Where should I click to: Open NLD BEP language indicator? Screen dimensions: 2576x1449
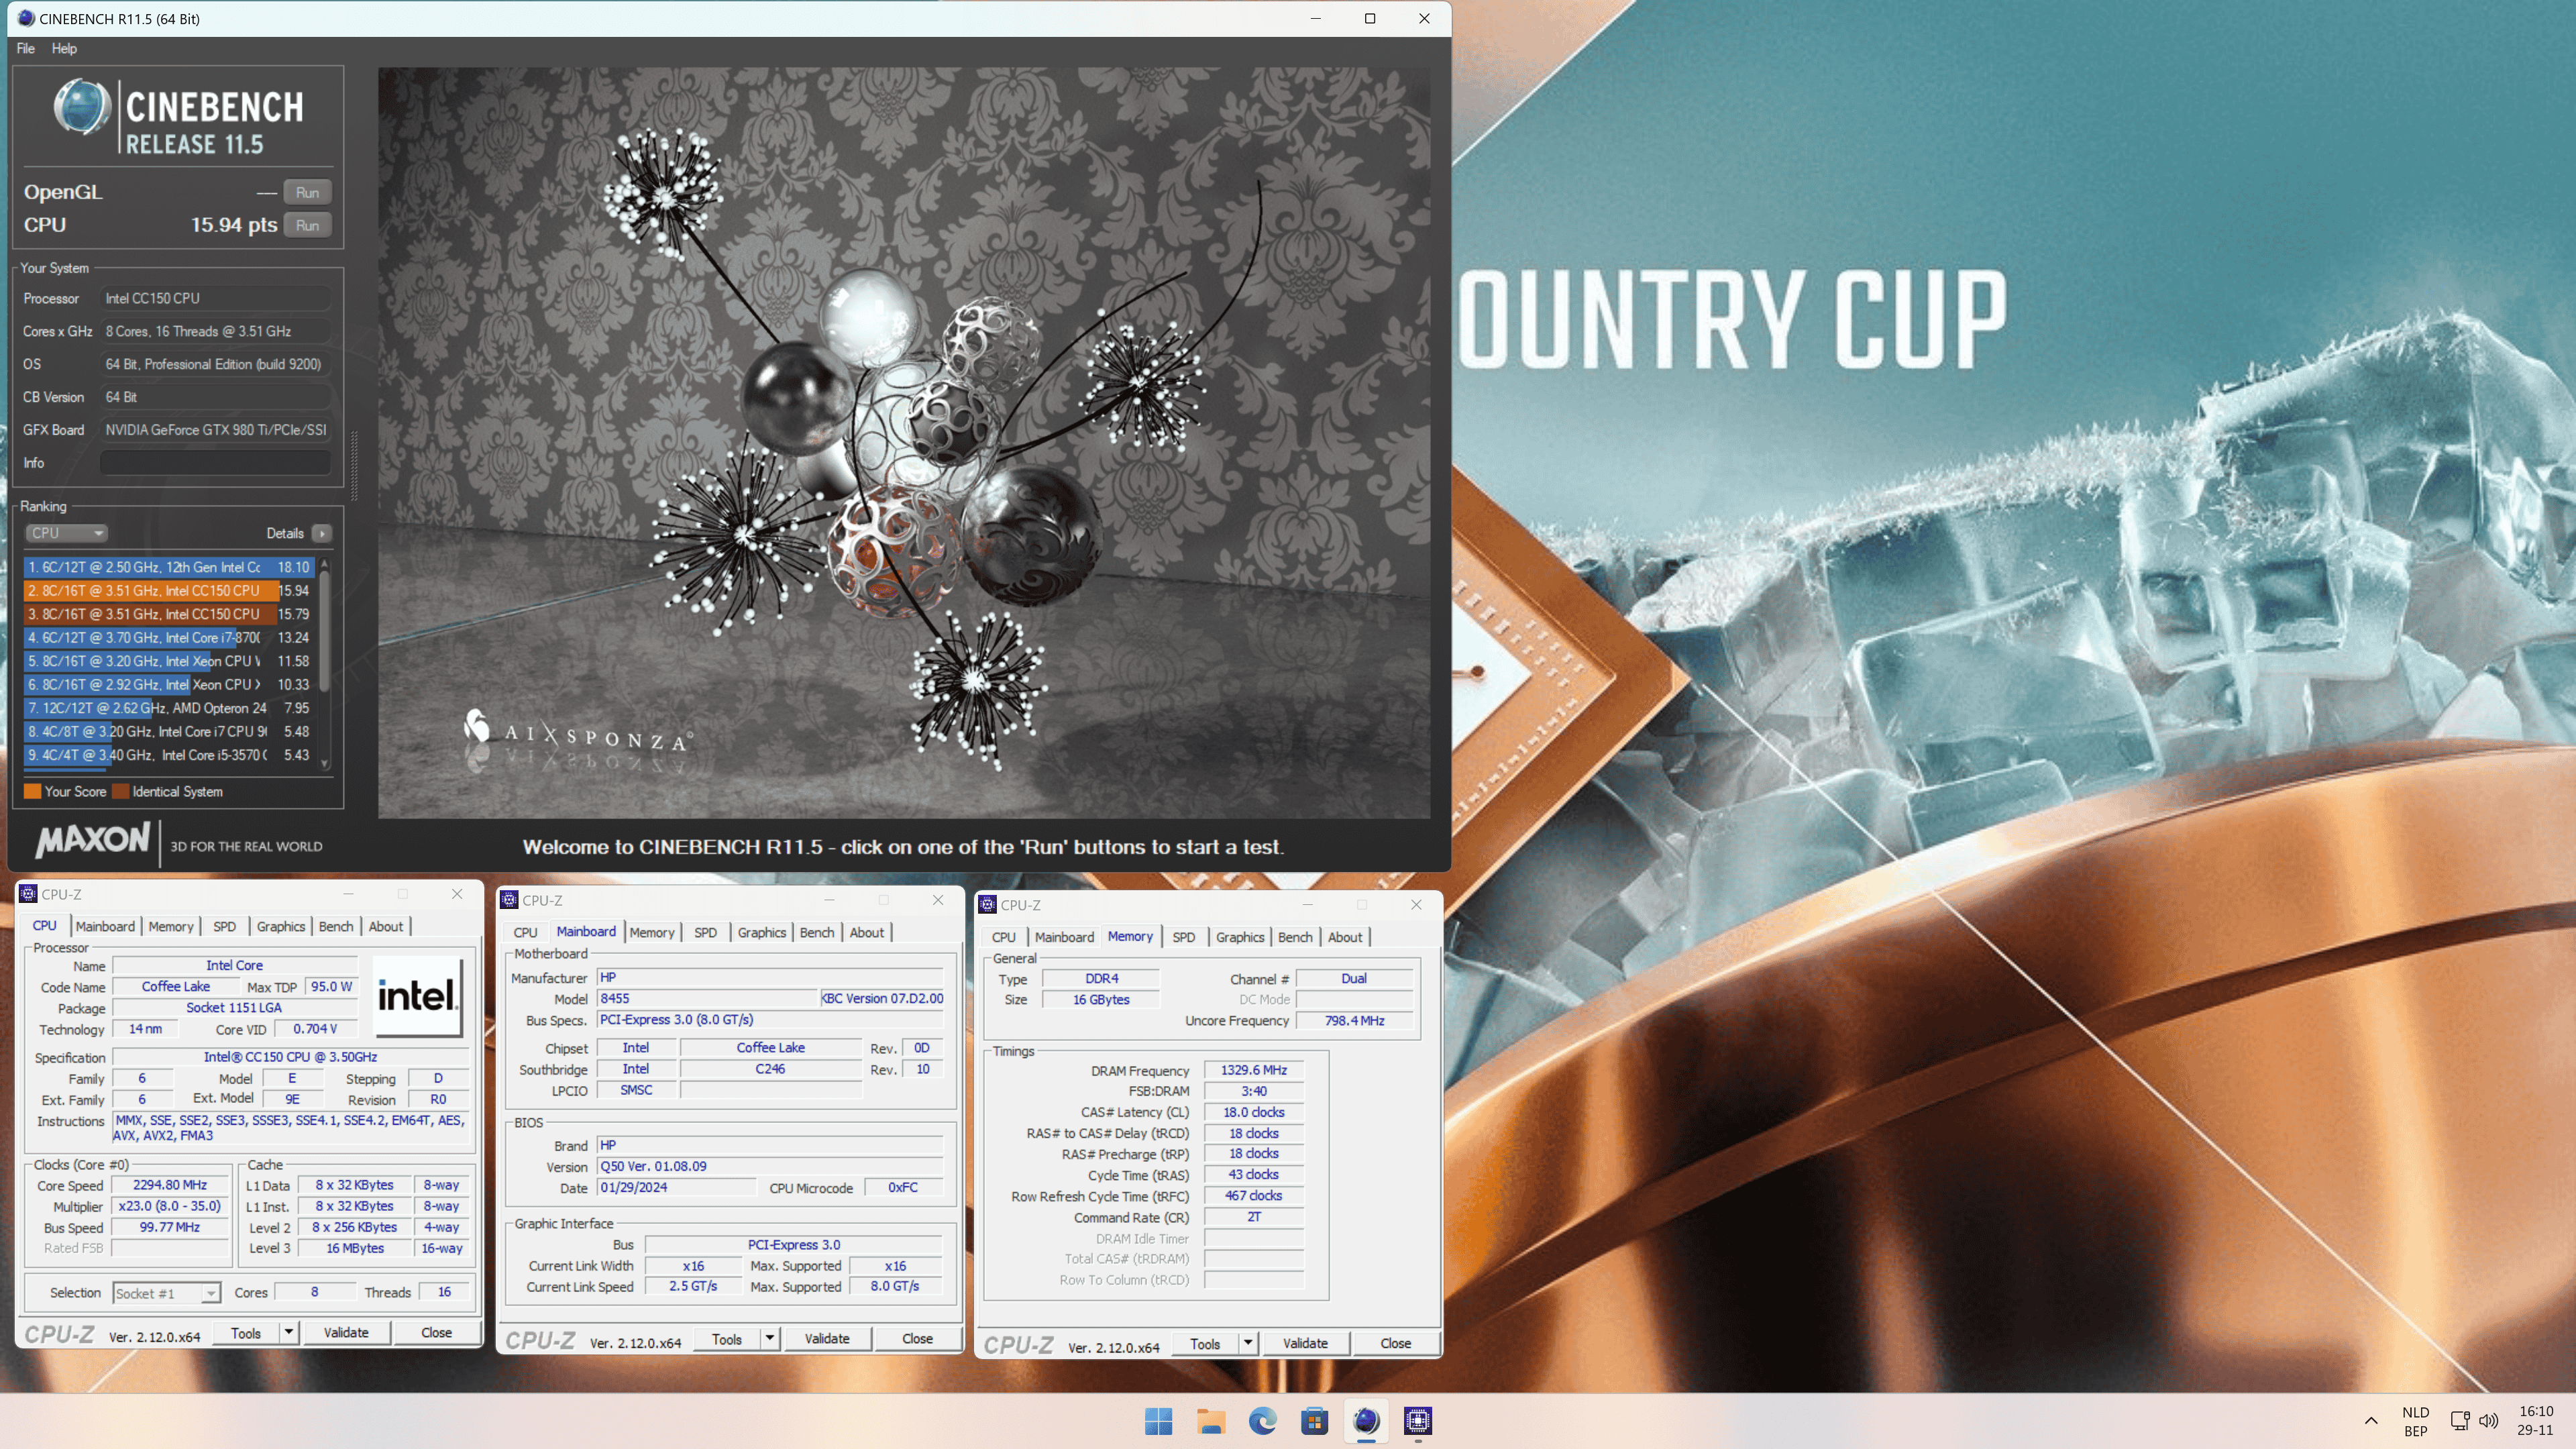[x=2415, y=1421]
